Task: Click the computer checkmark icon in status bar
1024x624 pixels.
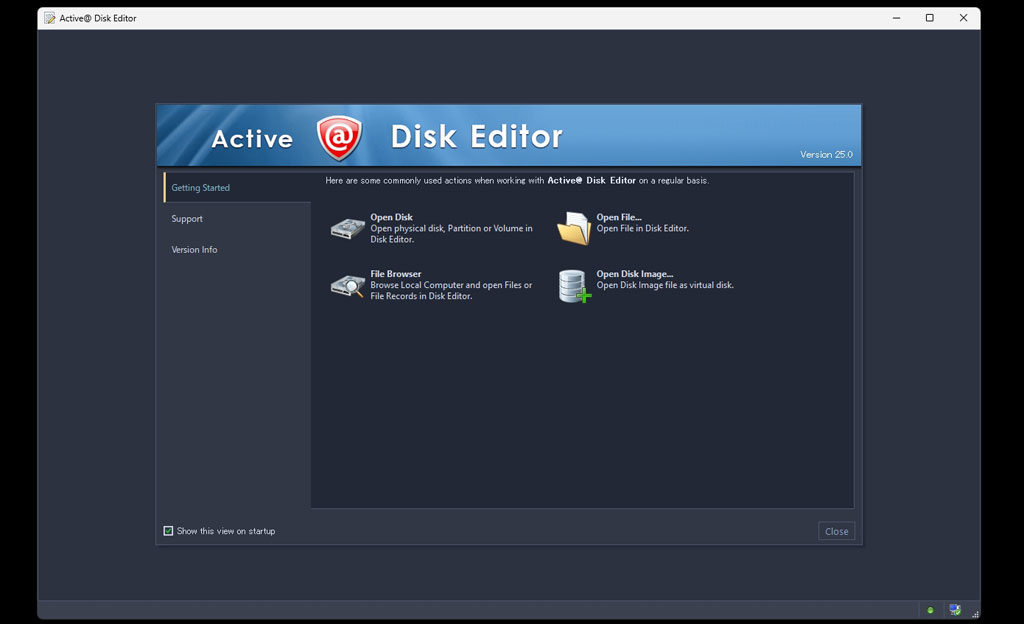Action: (x=955, y=610)
